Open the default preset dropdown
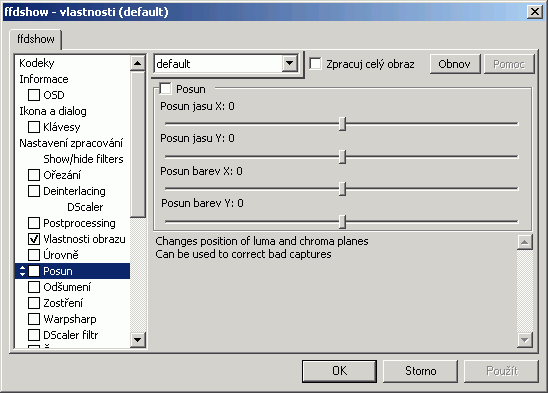 click(290, 64)
